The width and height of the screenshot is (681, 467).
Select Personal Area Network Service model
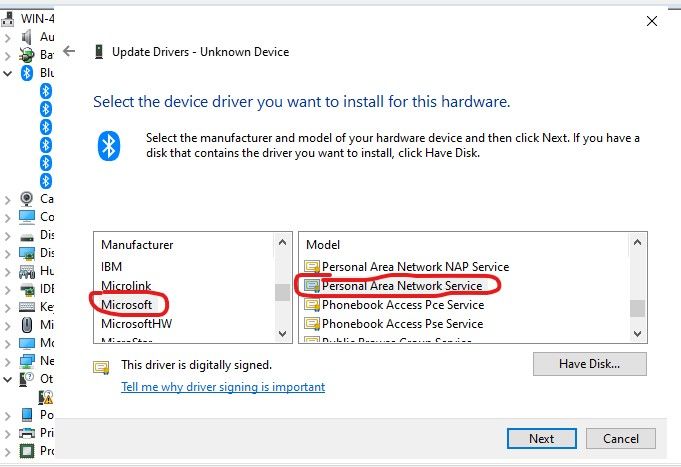(402, 286)
